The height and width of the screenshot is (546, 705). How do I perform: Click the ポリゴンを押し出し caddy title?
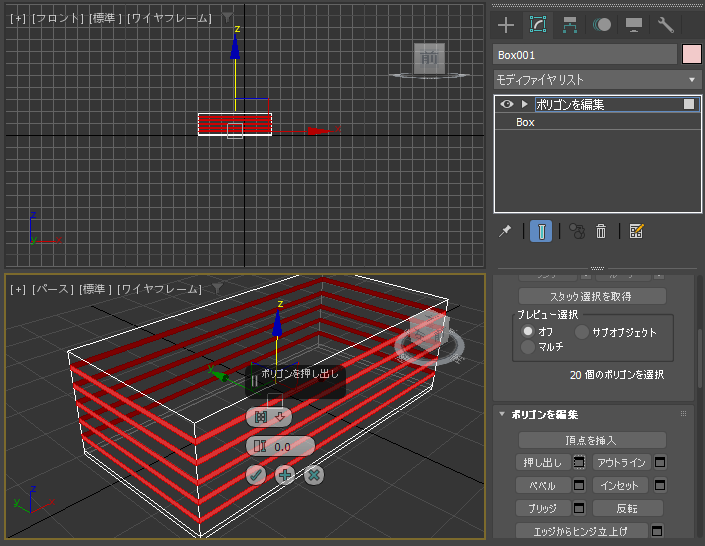[x=299, y=373]
